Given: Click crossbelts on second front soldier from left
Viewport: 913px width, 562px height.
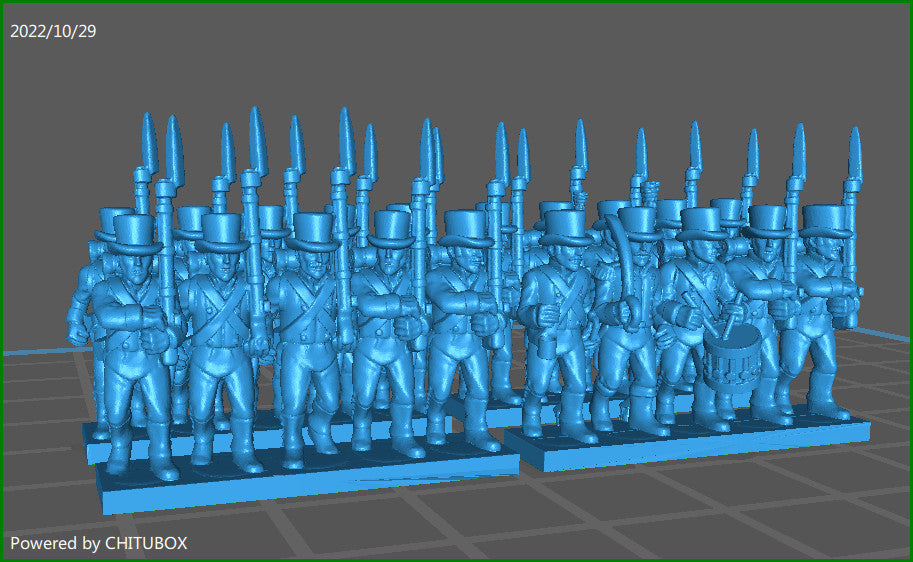Looking at the screenshot, I should tap(225, 310).
